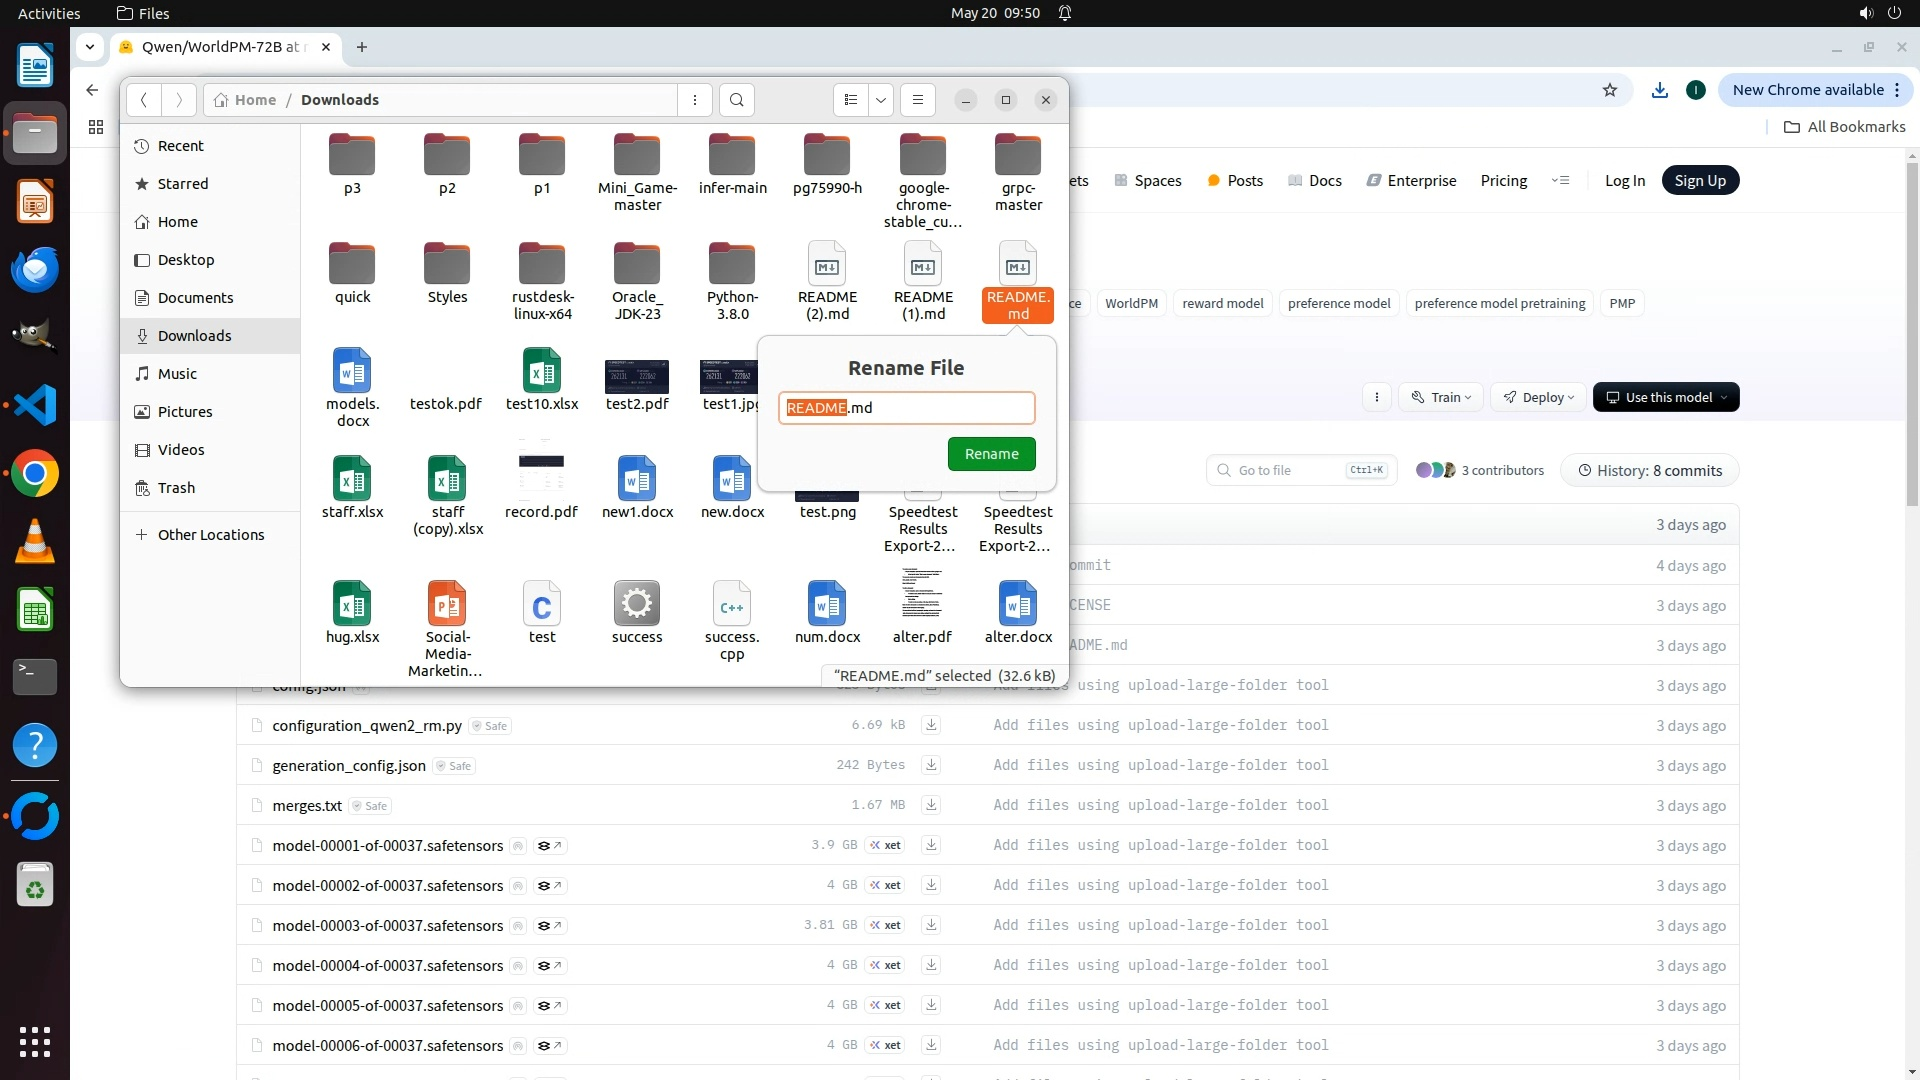The width and height of the screenshot is (1920, 1080).
Task: Open view options dropdown arrow in Files
Action: coord(881,100)
